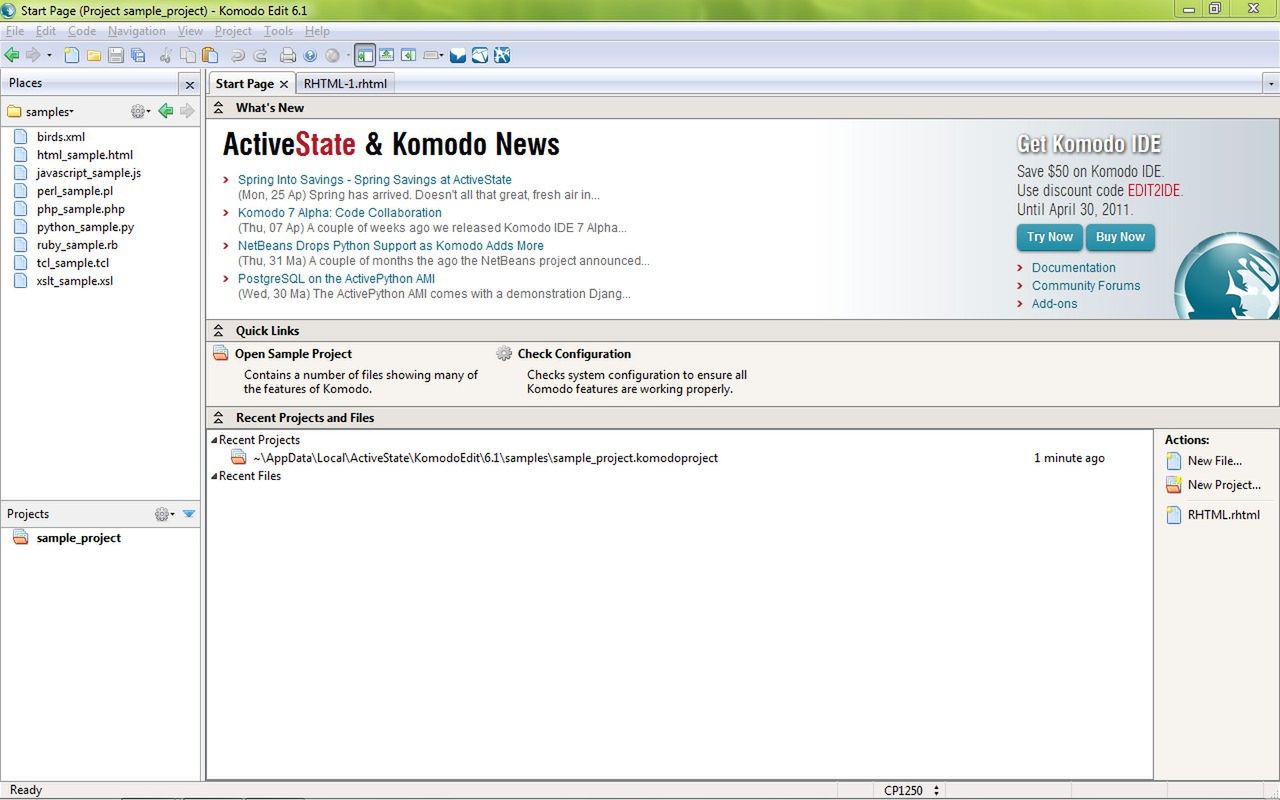
Task: Click the Copy icon in toolbar
Action: pyautogui.click(x=188, y=55)
